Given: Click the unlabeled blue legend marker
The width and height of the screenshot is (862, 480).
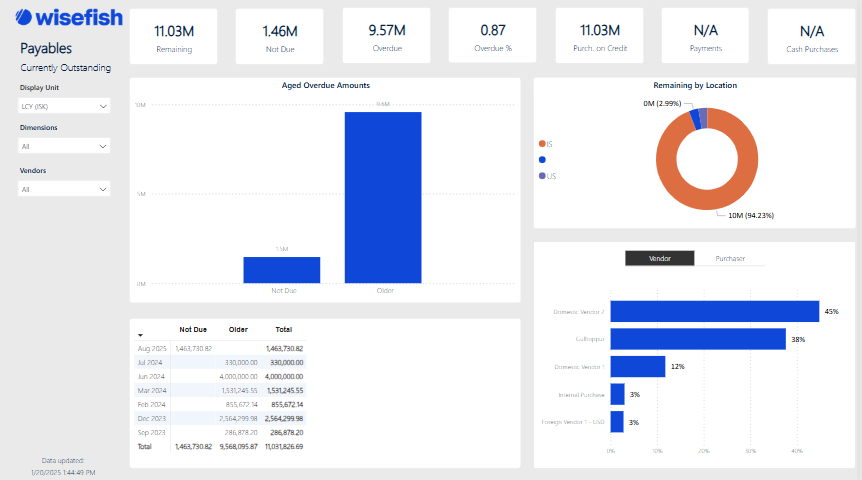Looking at the screenshot, I should (x=542, y=160).
